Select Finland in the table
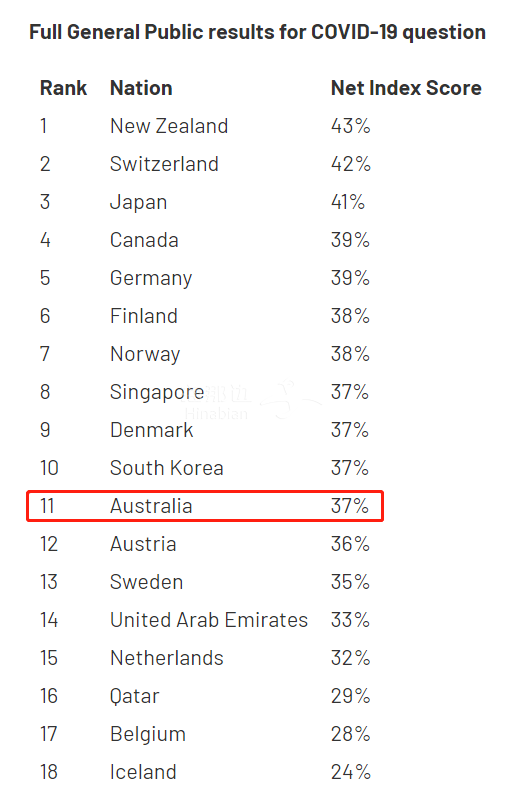 click(x=144, y=316)
